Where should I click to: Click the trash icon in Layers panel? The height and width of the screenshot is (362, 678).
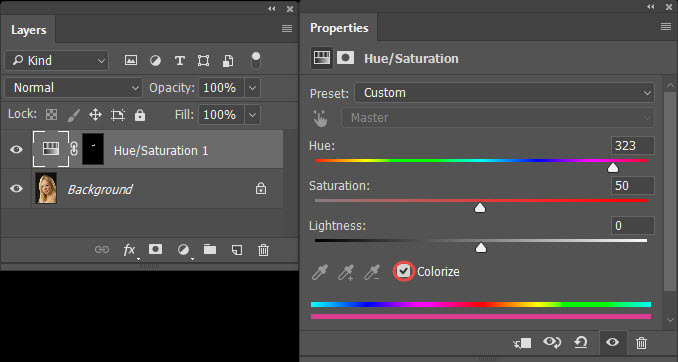(x=263, y=250)
